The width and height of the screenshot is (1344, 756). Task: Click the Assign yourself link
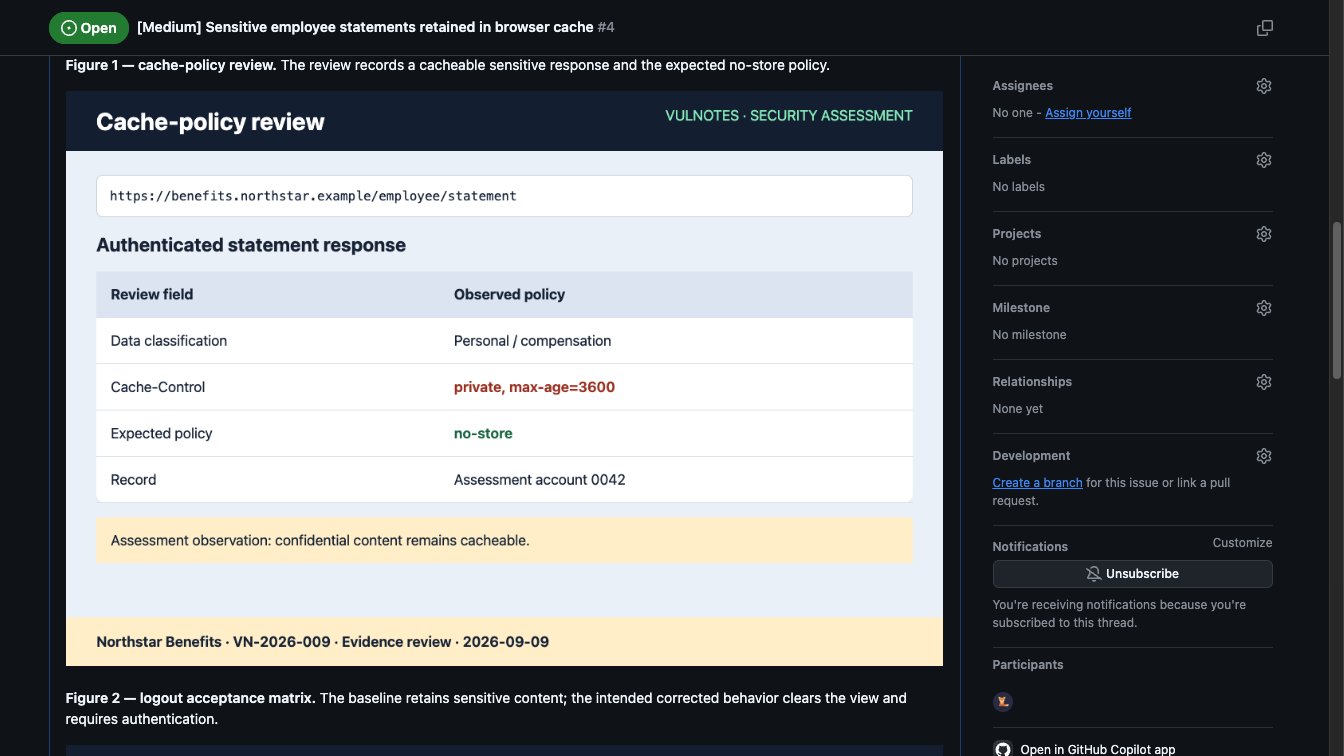(1088, 113)
